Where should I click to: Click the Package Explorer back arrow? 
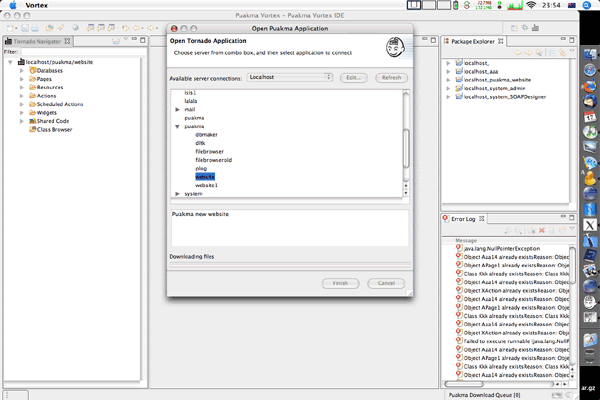[x=518, y=53]
